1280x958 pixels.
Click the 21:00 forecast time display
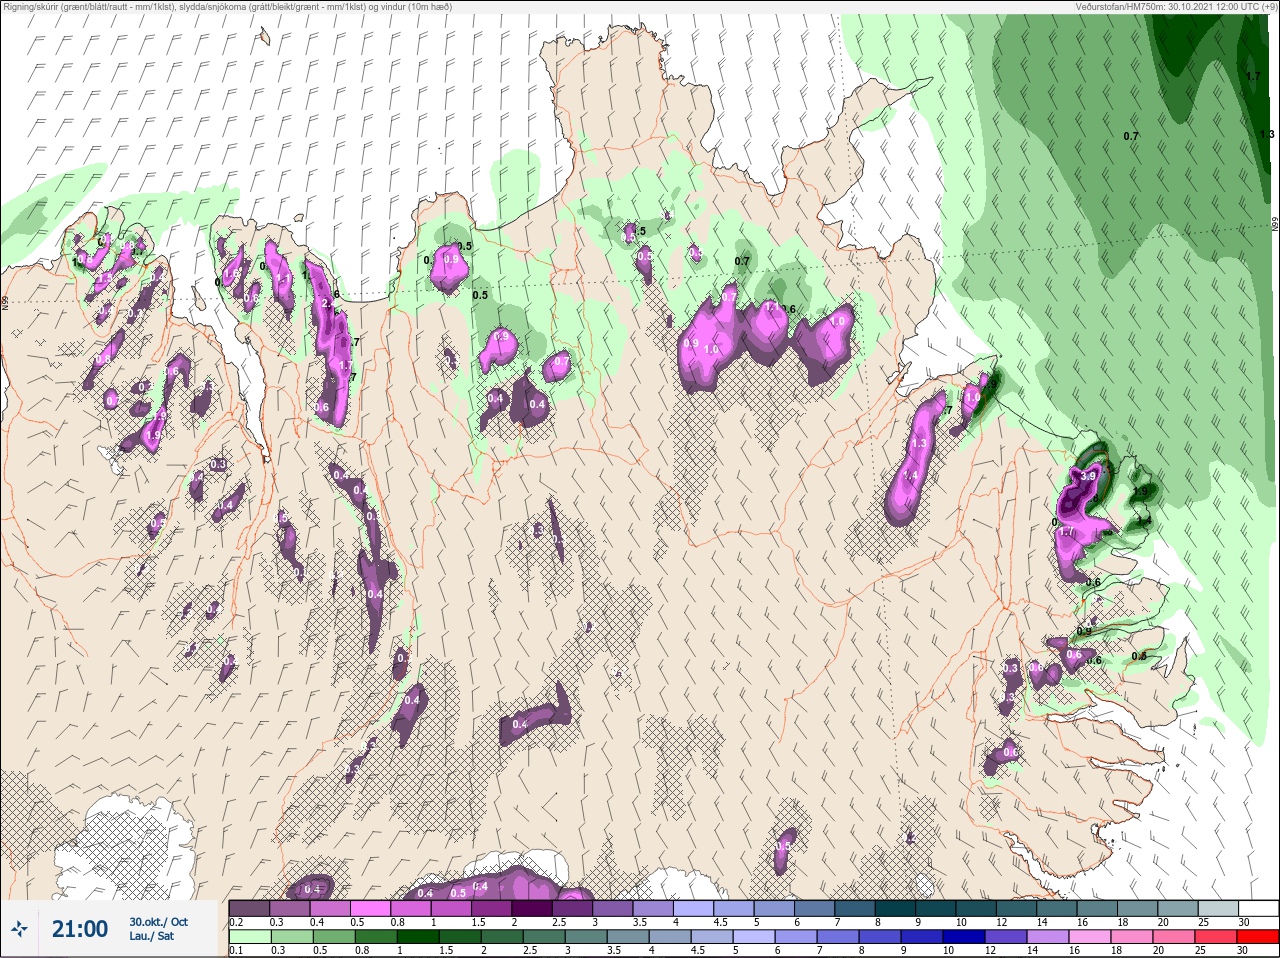coord(80,929)
